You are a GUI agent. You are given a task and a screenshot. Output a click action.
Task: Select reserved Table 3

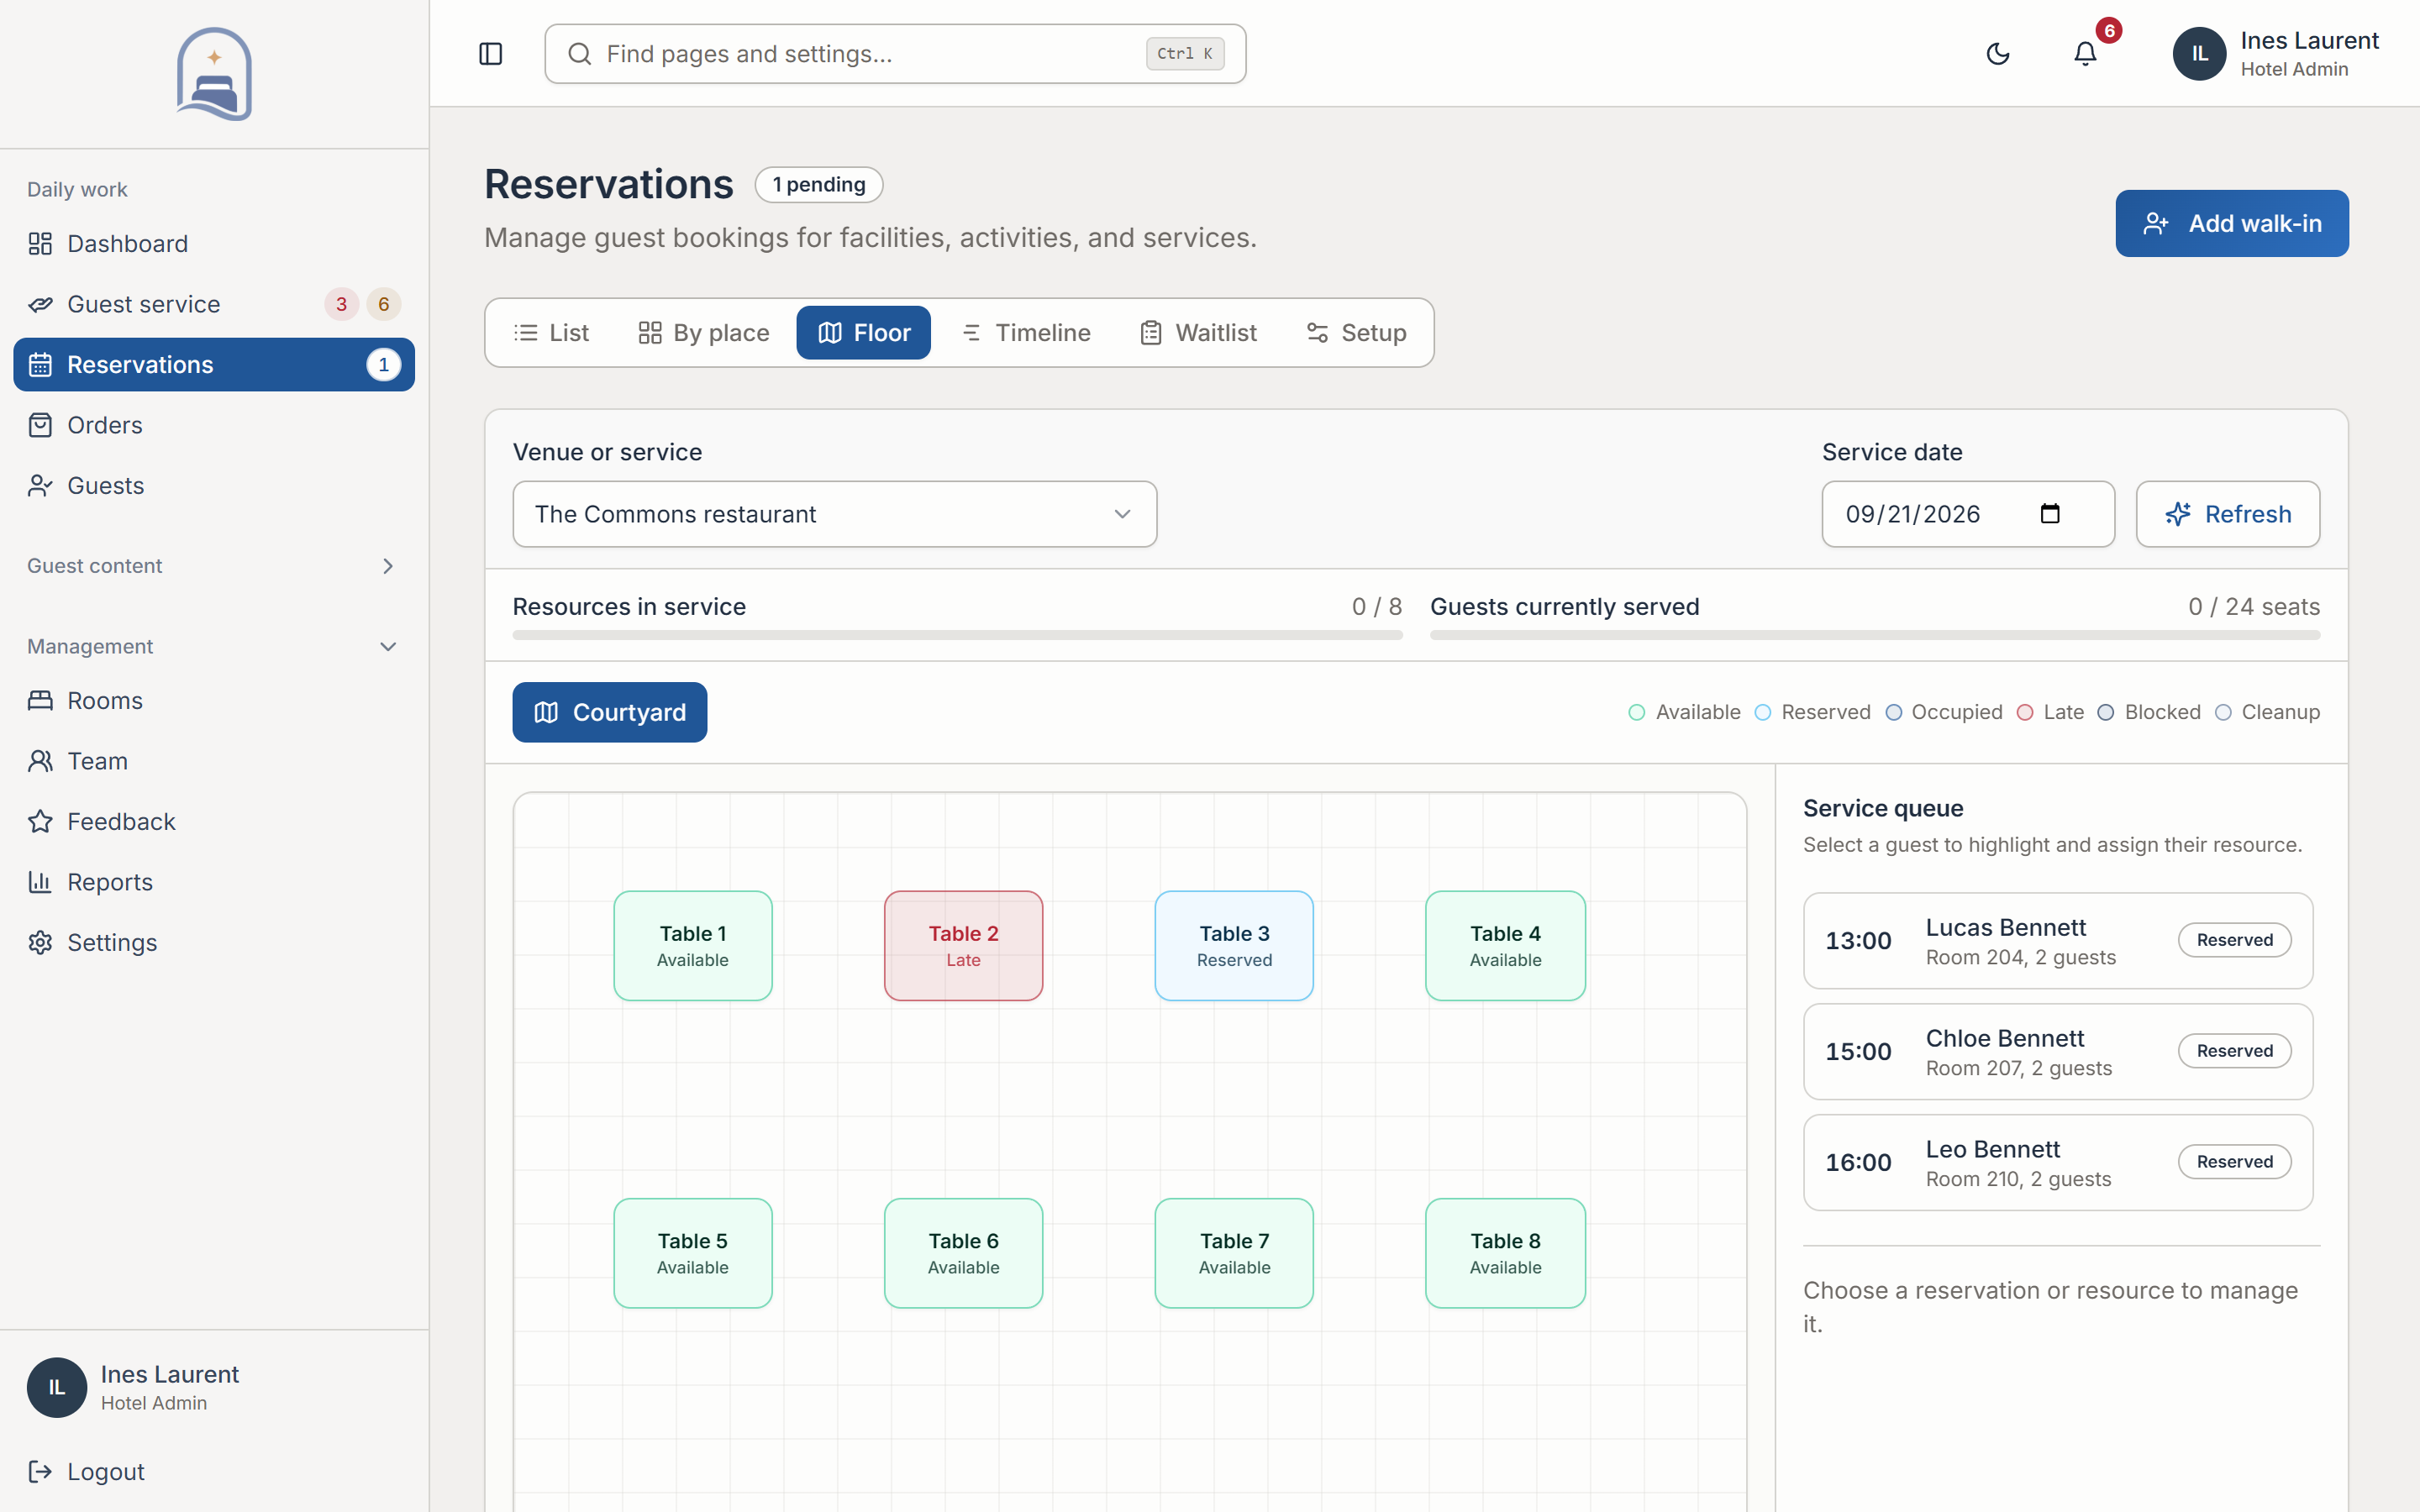pyautogui.click(x=1234, y=946)
